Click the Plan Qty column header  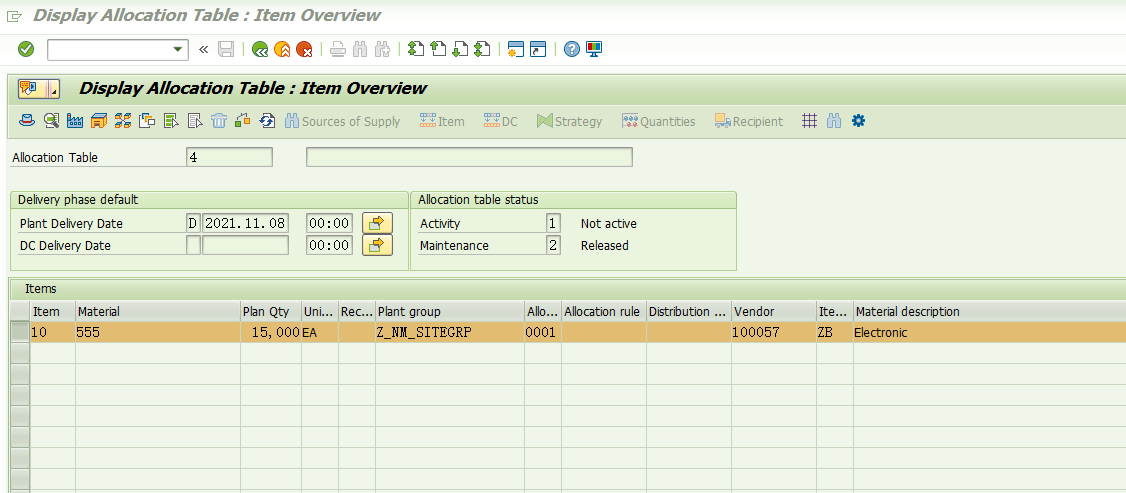[271, 311]
